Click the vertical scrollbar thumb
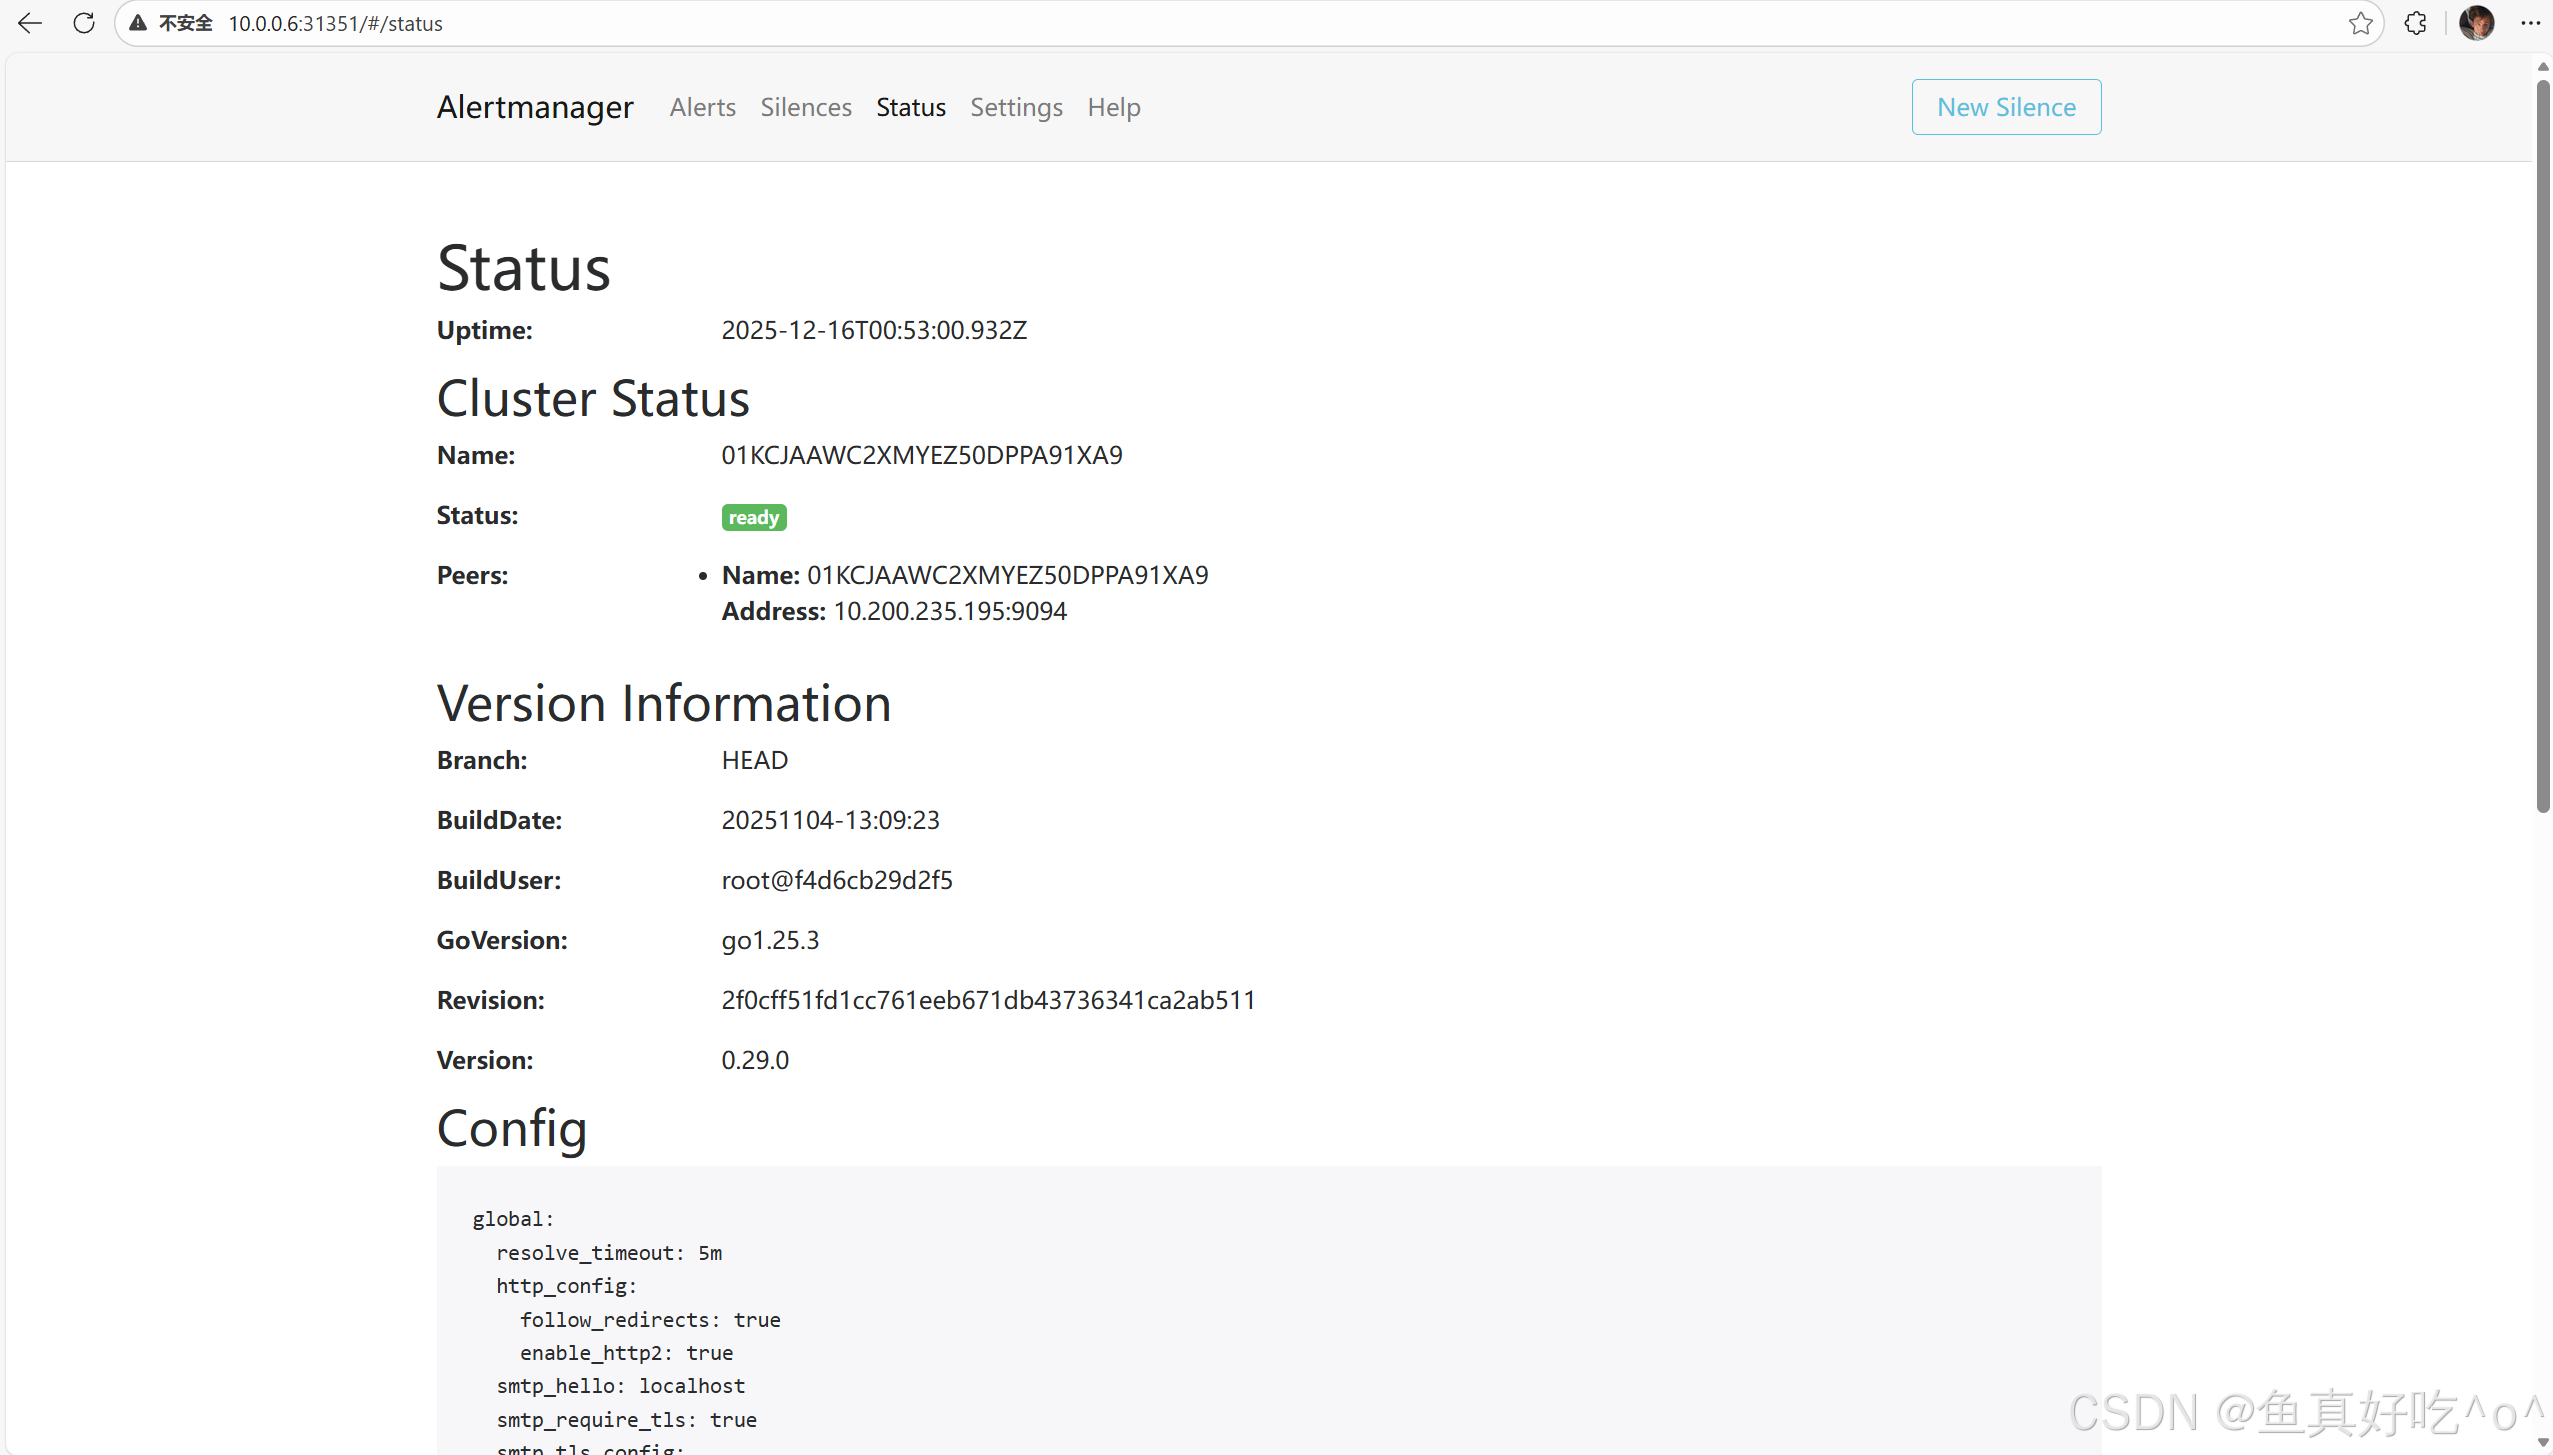2553x1455 pixels. pyautogui.click(x=2542, y=445)
